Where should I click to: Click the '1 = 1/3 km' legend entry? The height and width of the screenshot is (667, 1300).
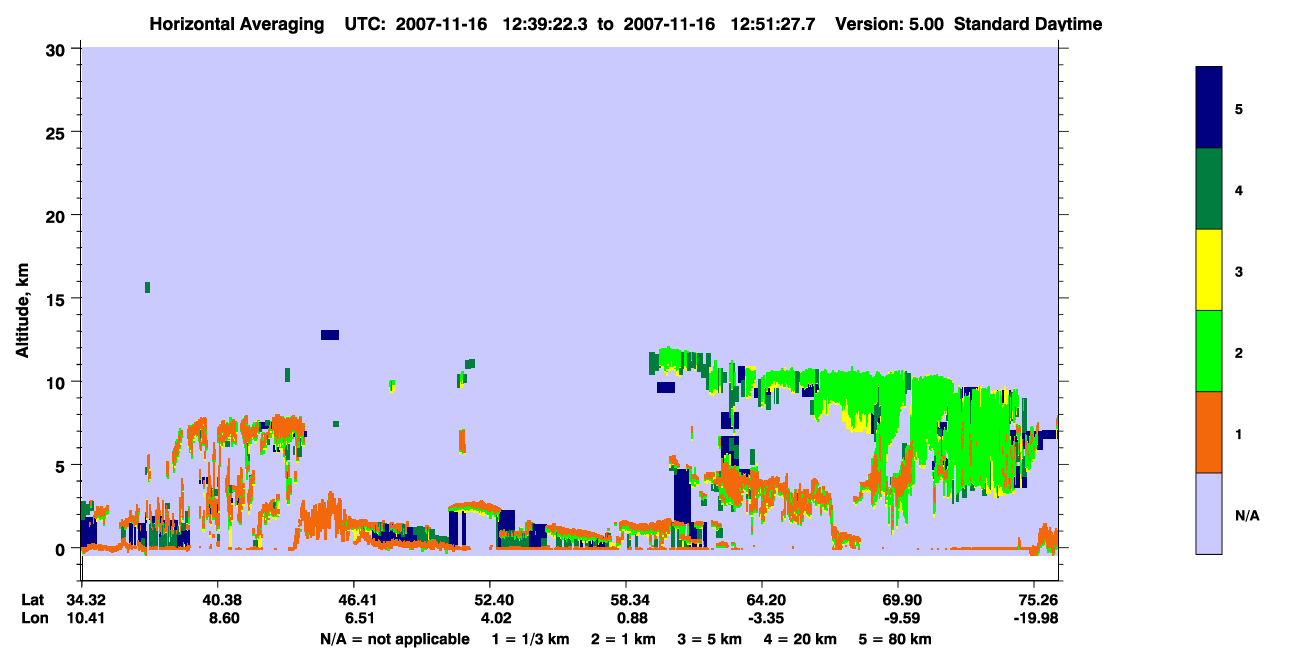coord(532,639)
